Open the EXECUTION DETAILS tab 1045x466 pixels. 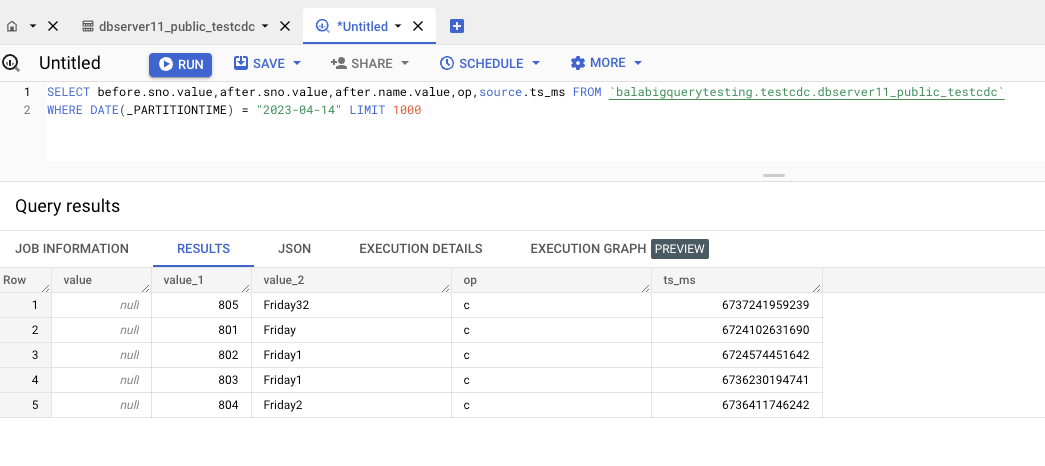(421, 249)
